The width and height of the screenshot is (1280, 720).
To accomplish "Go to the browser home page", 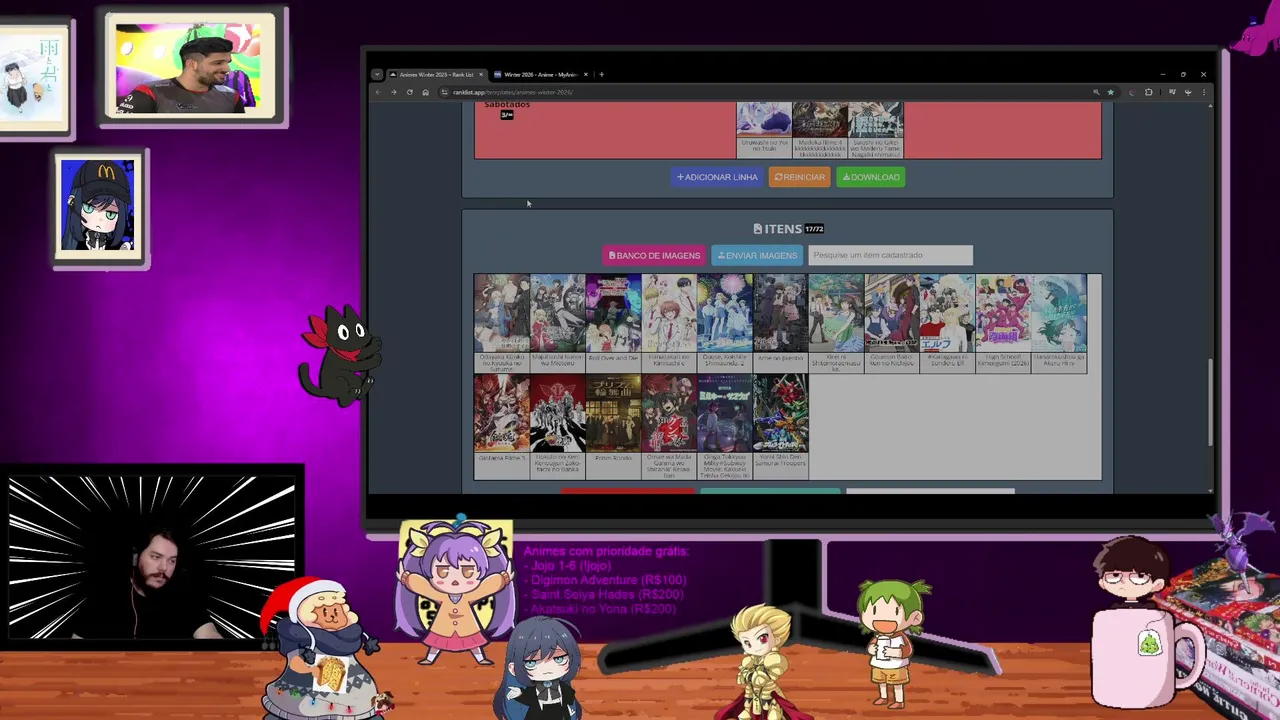I will 425,92.
